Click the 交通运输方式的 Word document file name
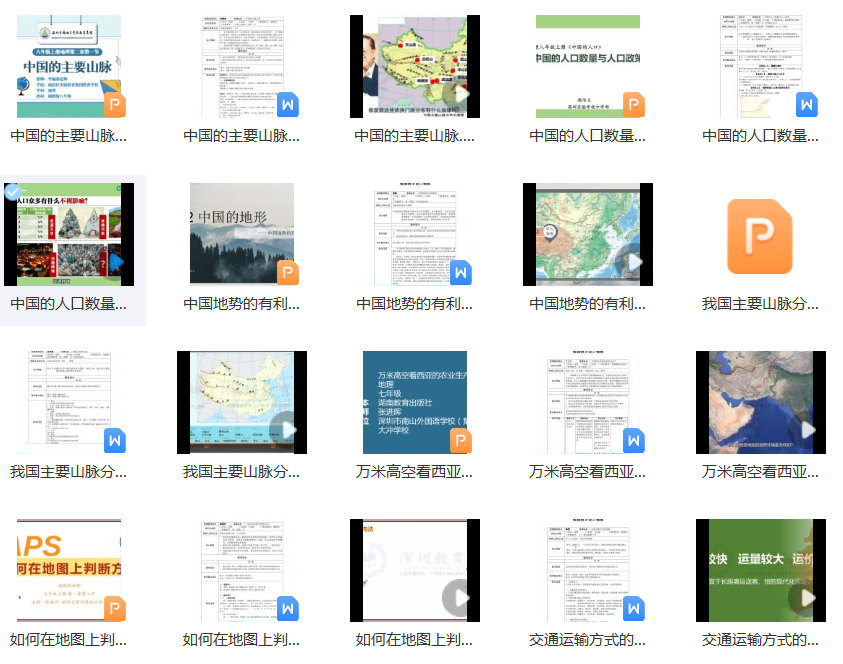Screen dimensions: 843x664 point(588,640)
